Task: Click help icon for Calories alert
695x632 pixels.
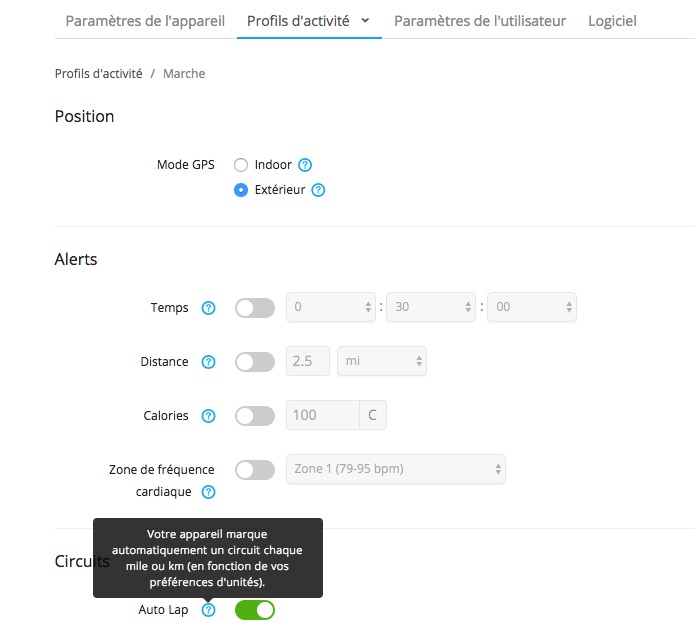Action: (208, 416)
